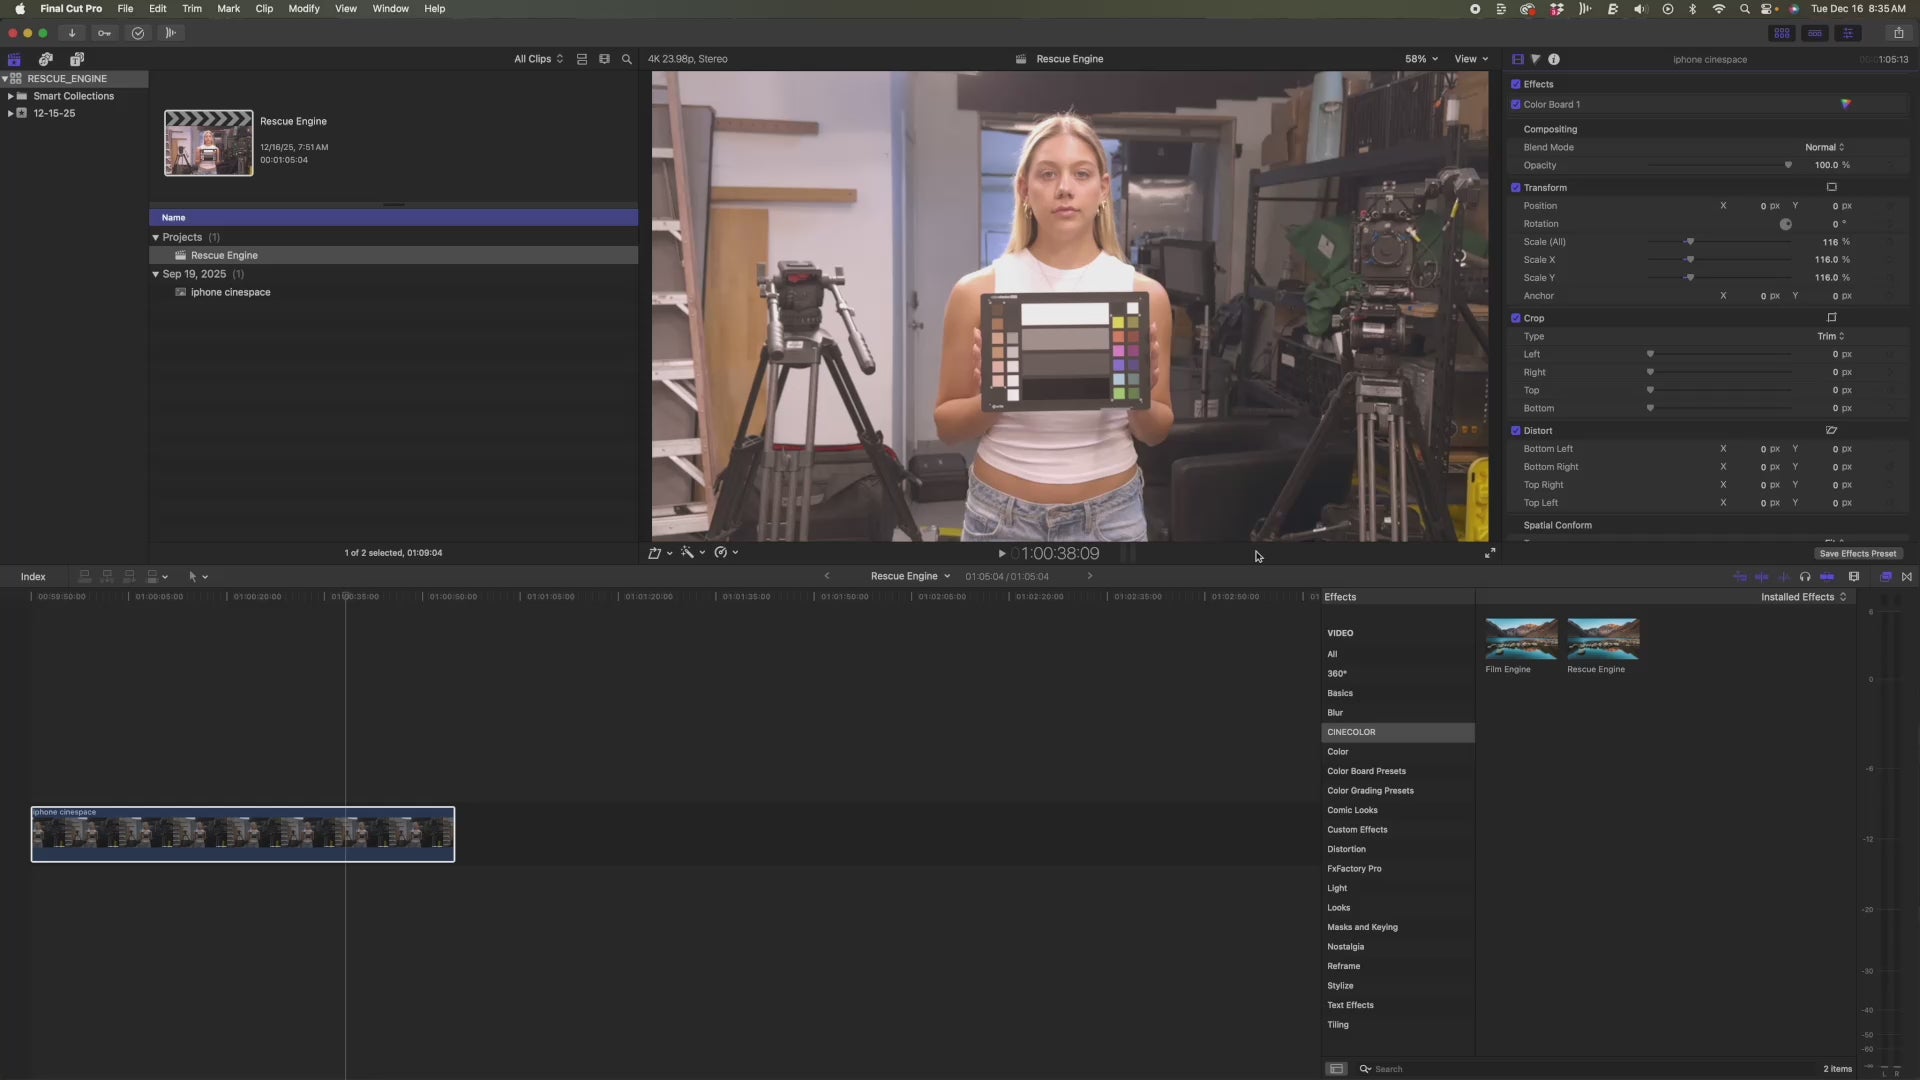Select the CINECOLOR effects category
This screenshot has height=1080, width=1920.
[x=1351, y=732]
